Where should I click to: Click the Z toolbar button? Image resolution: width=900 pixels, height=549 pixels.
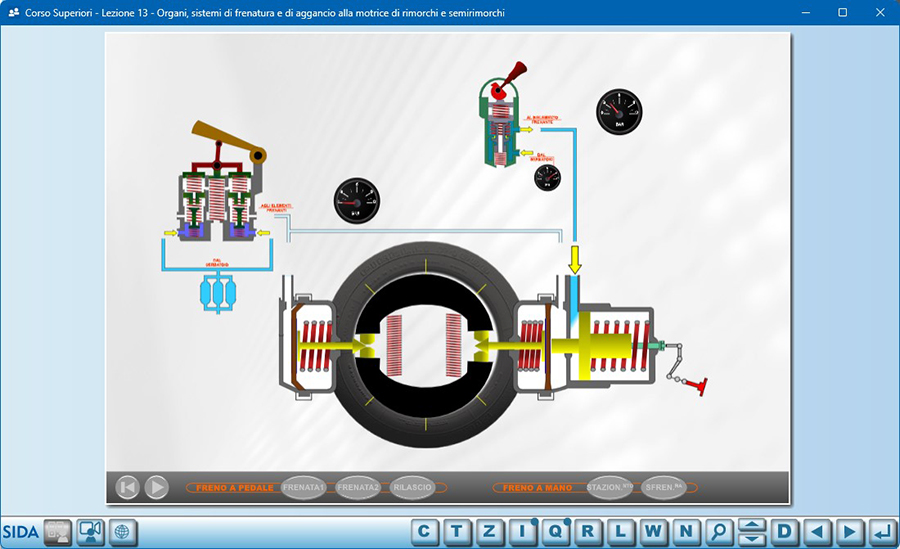click(490, 531)
